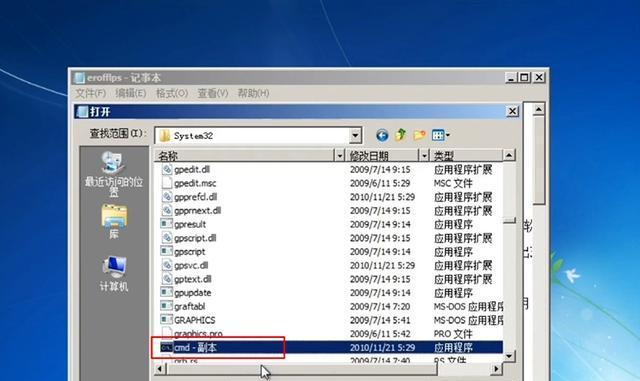Go back using the blue arrow icon
Viewport: 640px width, 381px height.
[382, 135]
